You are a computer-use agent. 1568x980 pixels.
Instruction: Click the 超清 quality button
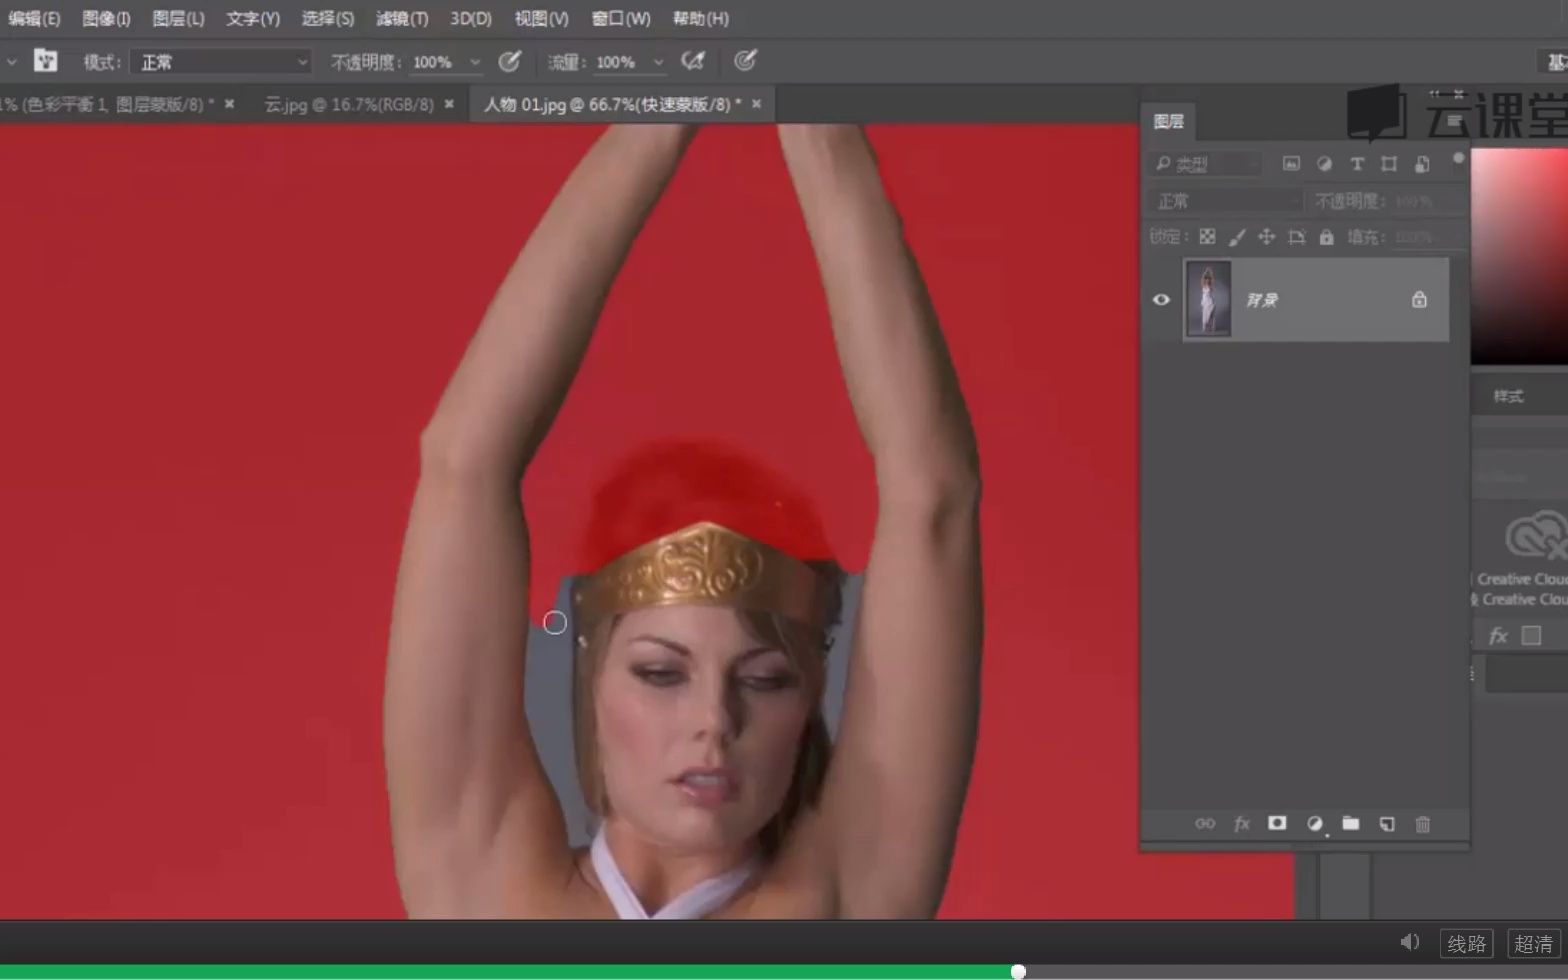coord(1533,943)
